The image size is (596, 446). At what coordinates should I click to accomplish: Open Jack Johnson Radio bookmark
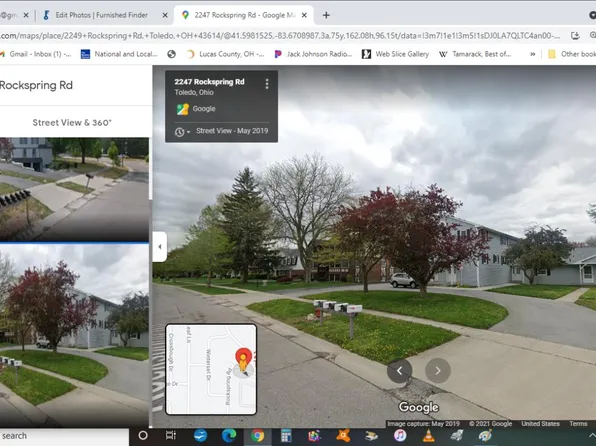pos(313,54)
